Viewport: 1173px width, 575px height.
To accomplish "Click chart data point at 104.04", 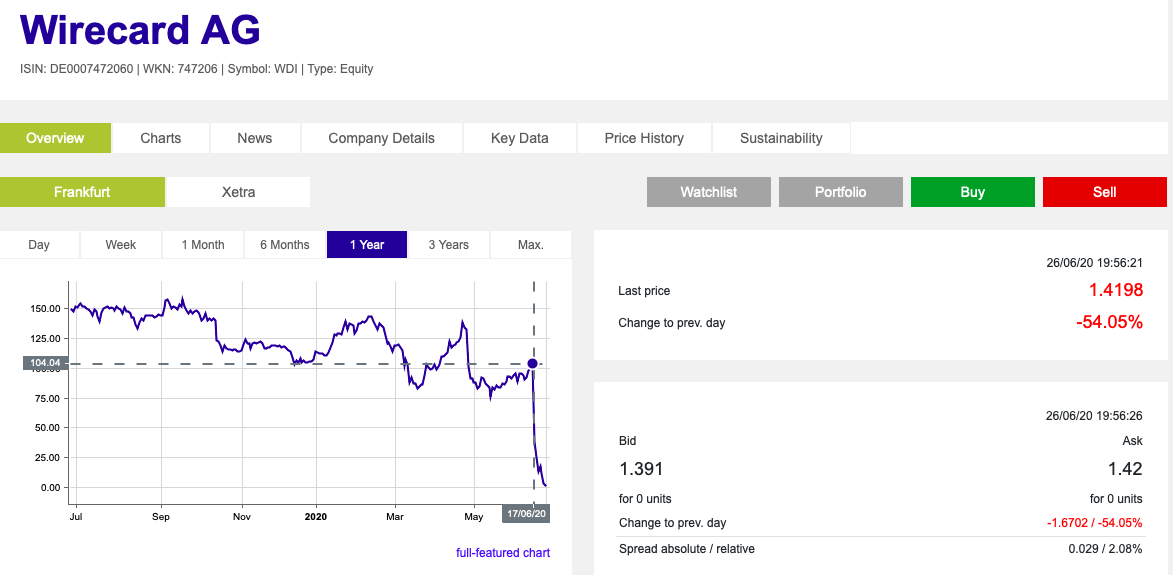I will coord(533,364).
